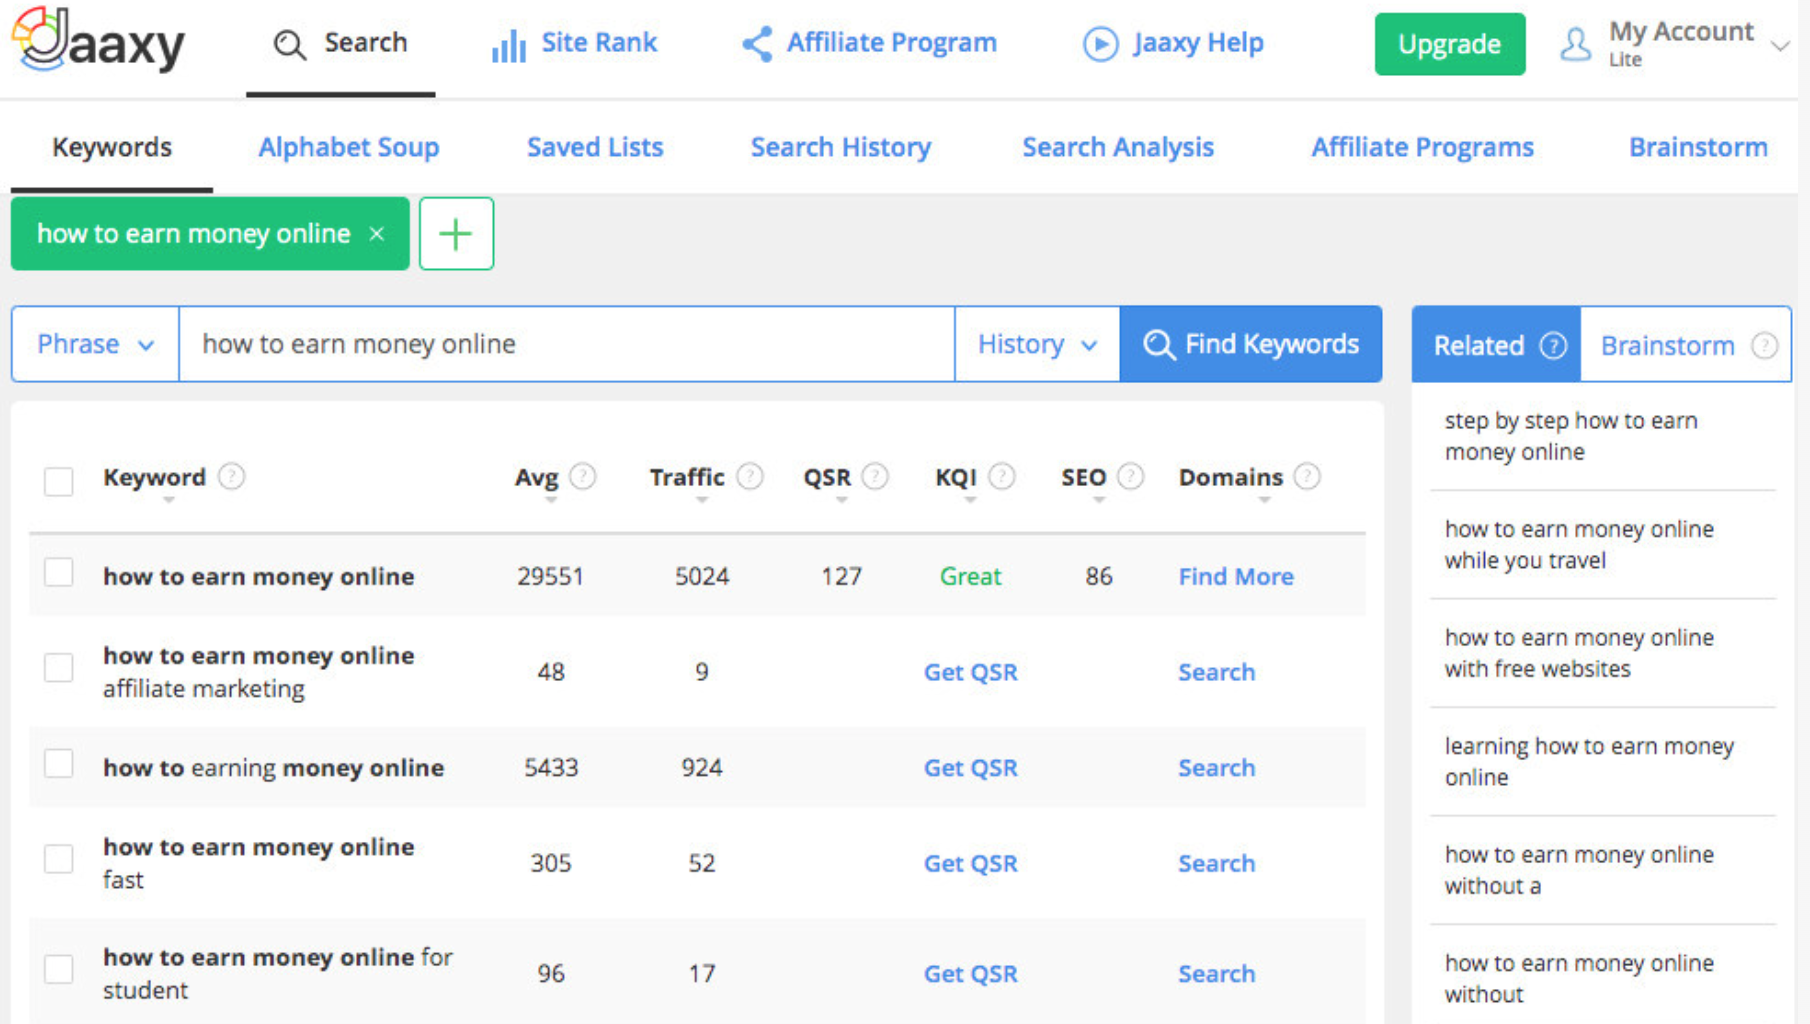Add a new search tab with plus button
This screenshot has height=1024, width=1810.
(456, 234)
